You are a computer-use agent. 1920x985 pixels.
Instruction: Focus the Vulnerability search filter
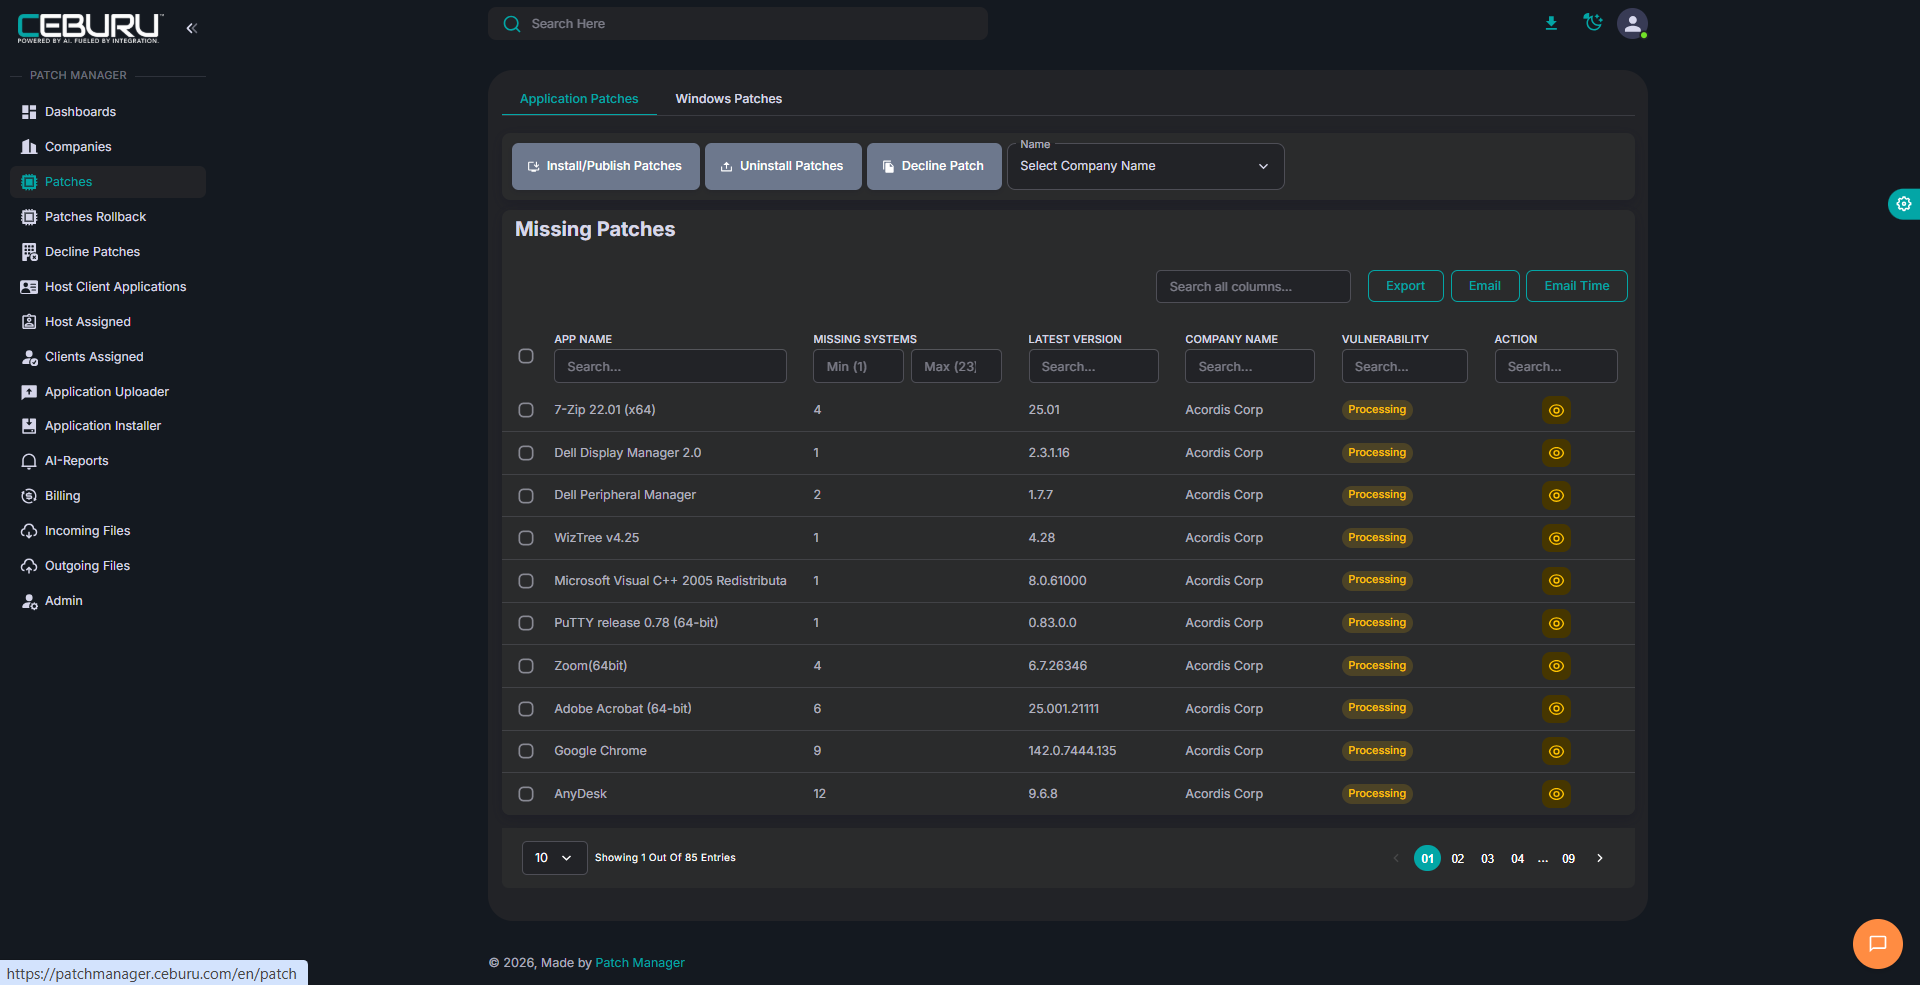pos(1405,367)
